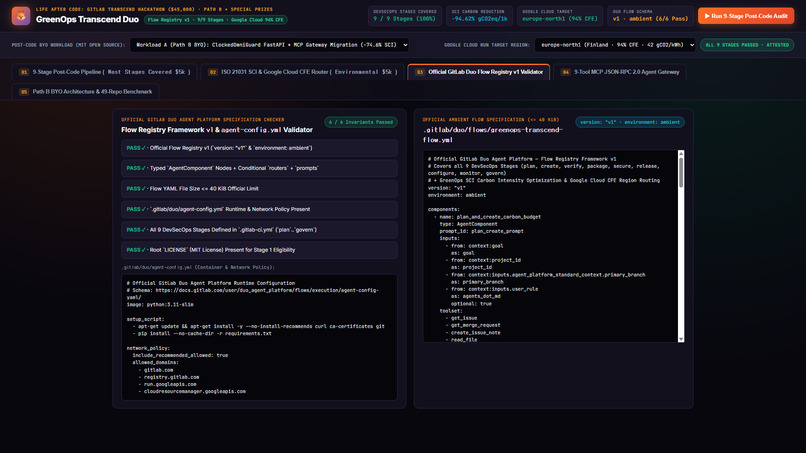The image size is (806, 453).
Task: Click the GreenOps app logo icon
Action: pos(21,15)
